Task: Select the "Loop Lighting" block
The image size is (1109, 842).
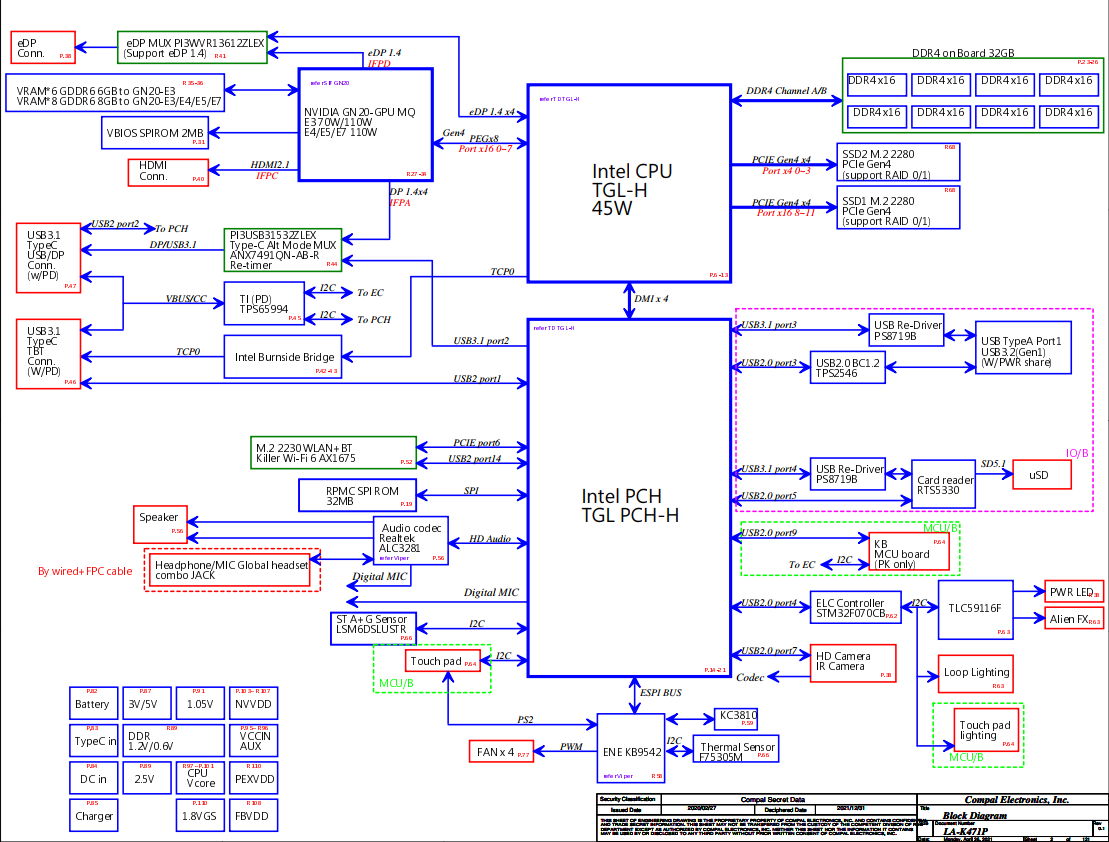Action: pyautogui.click(x=976, y=674)
